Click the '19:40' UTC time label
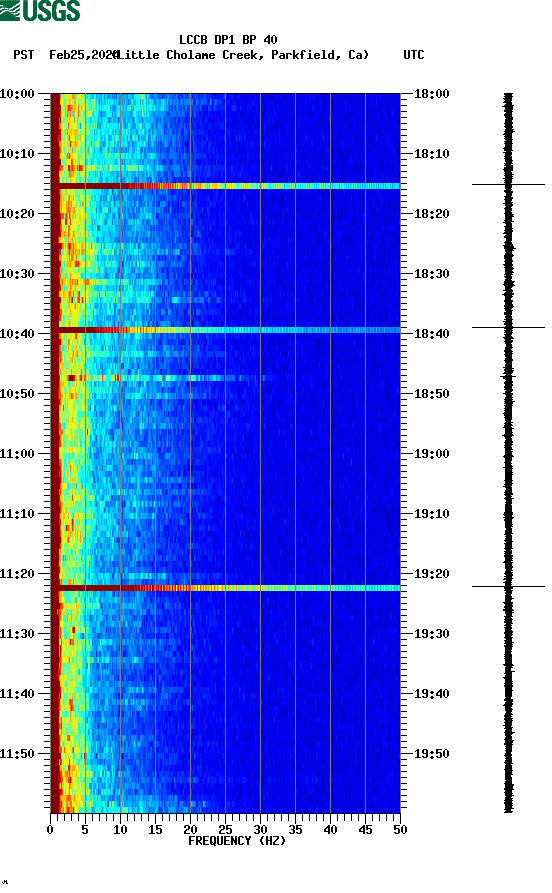This screenshot has width=552, height=893. (x=431, y=694)
